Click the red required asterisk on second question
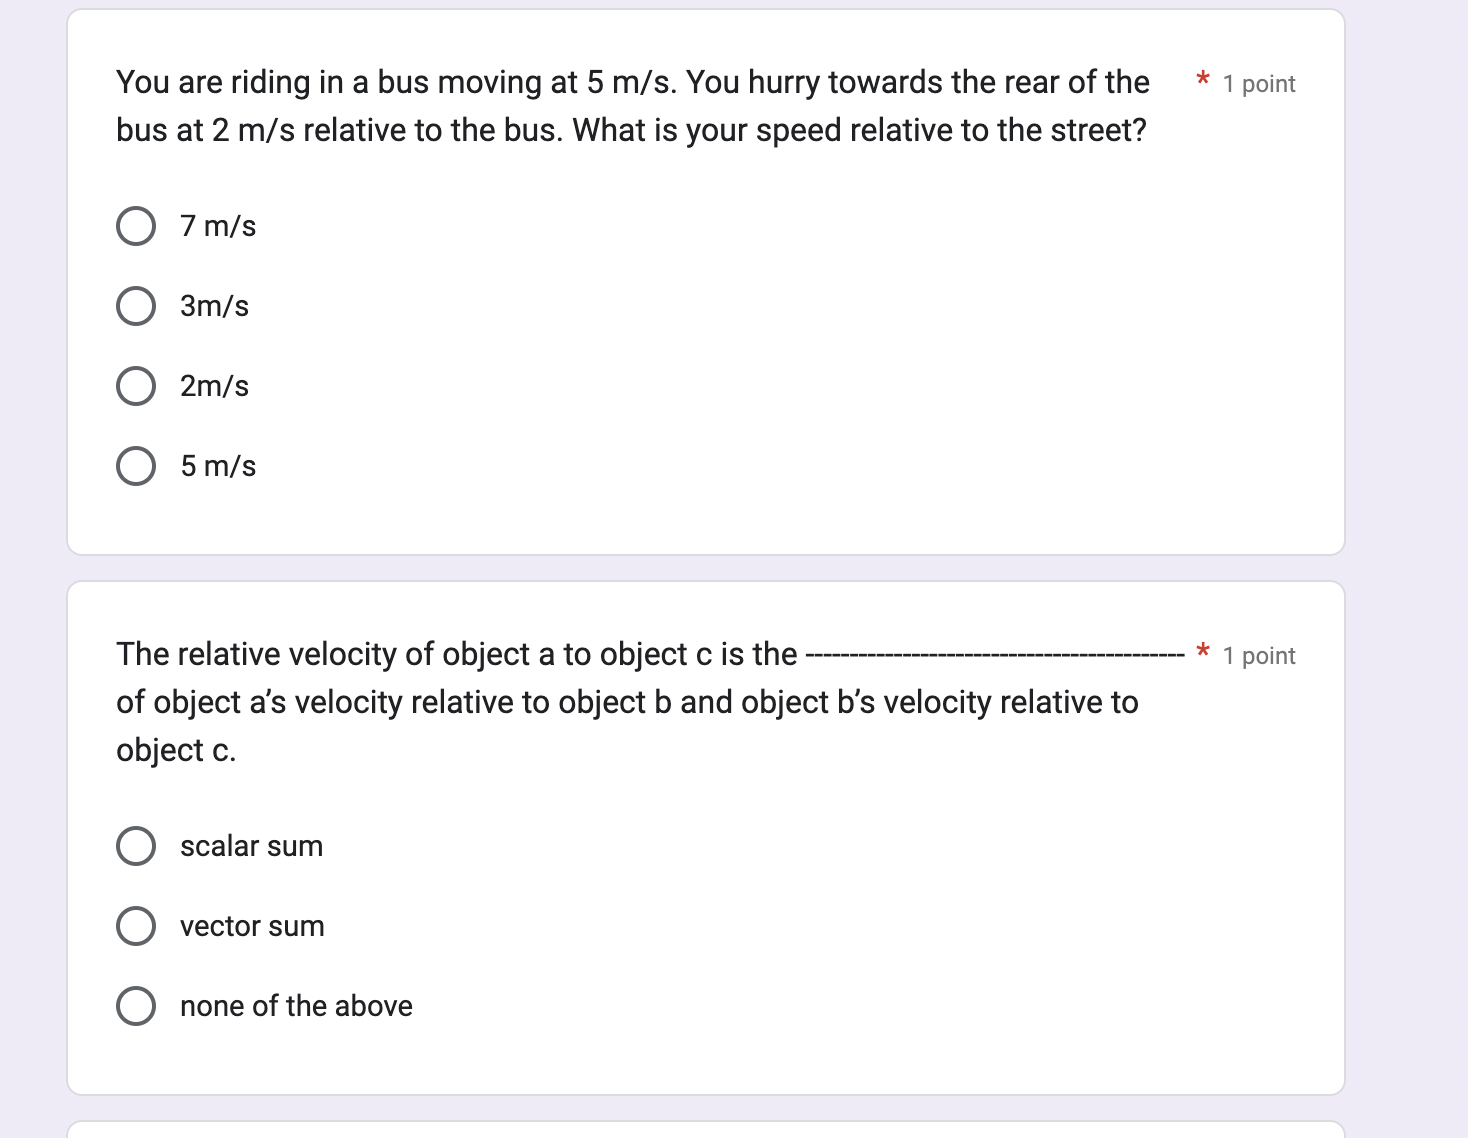Image resolution: width=1468 pixels, height=1138 pixels. click(x=1203, y=650)
